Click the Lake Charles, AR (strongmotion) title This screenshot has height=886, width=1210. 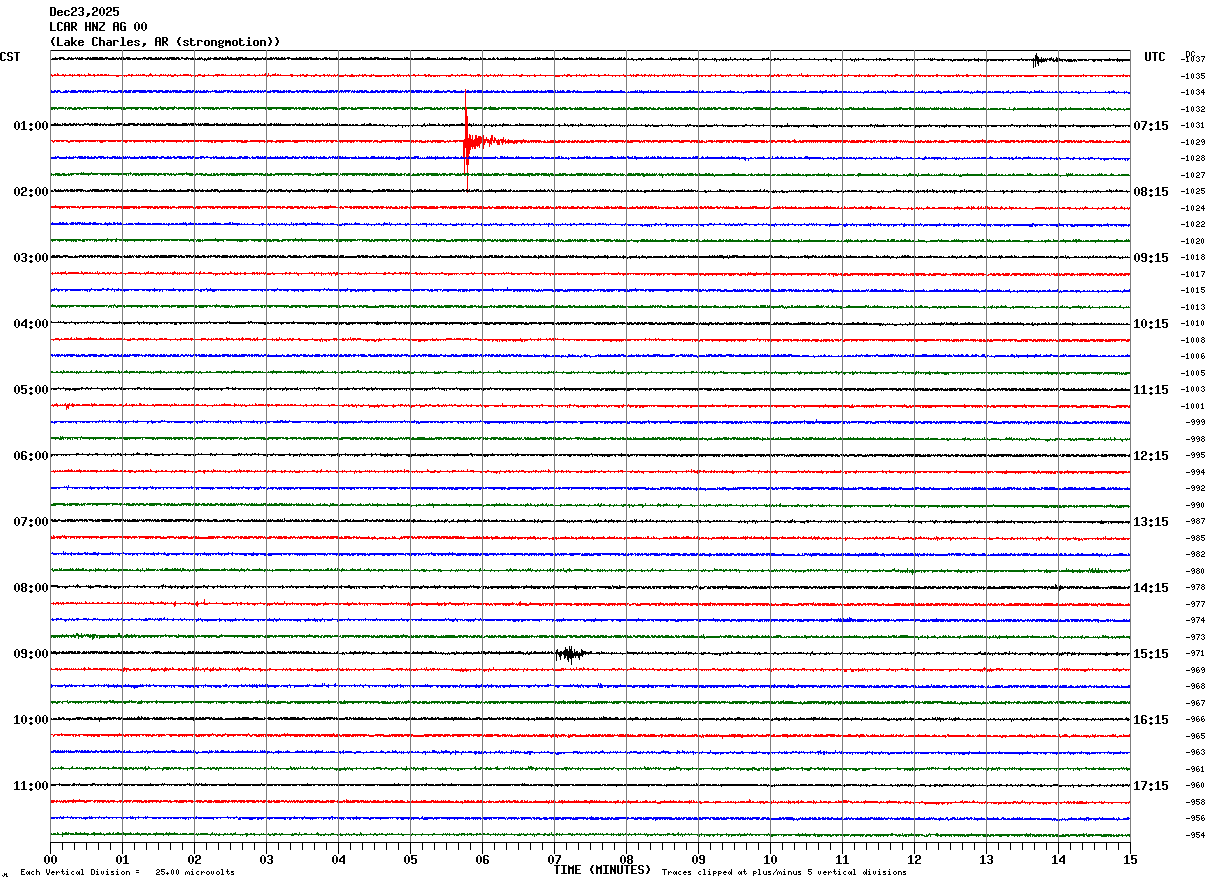pyautogui.click(x=164, y=42)
